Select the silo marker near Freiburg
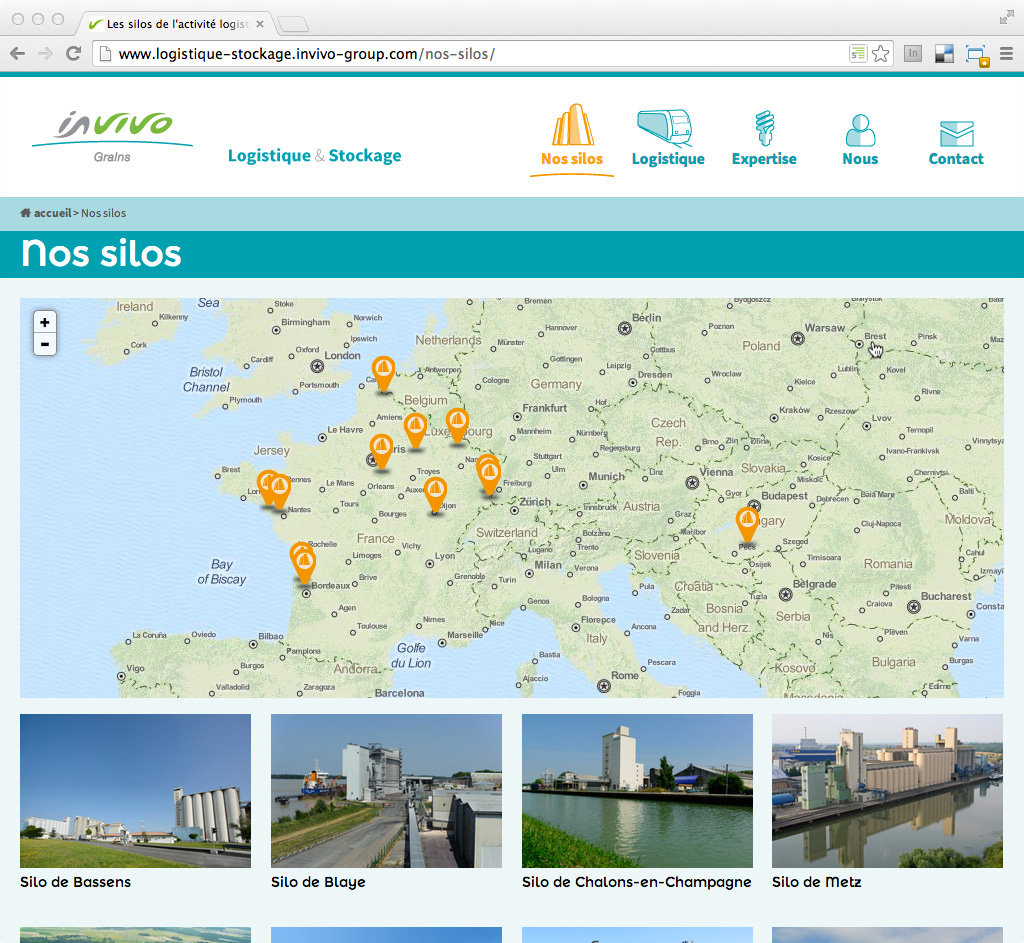This screenshot has height=943, width=1024. click(x=489, y=477)
